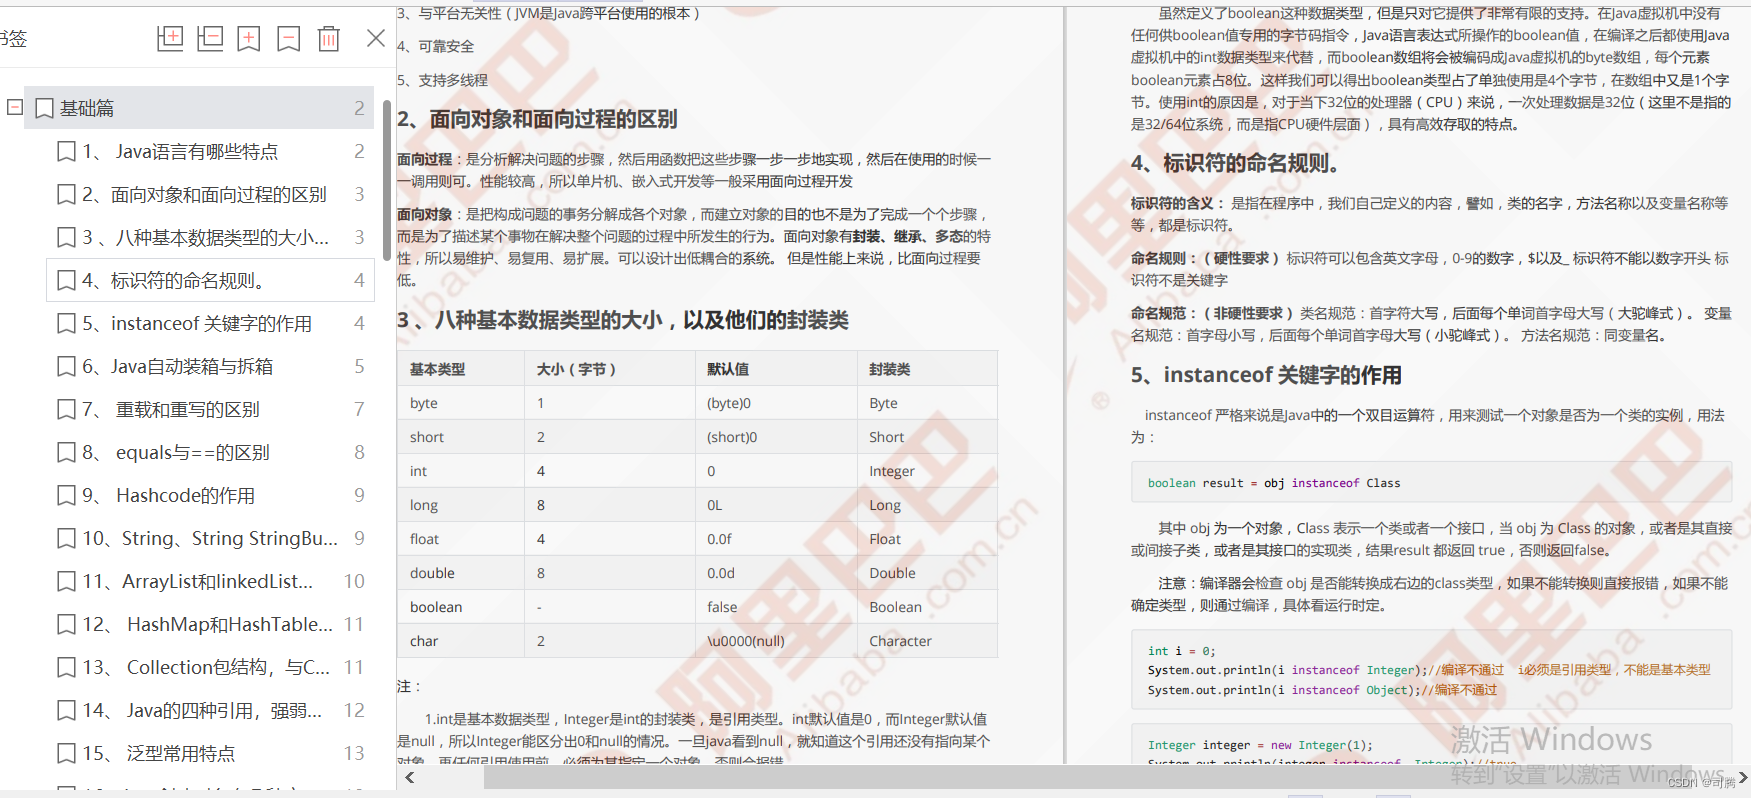Click bookmark icon beside 基础篇

(44, 108)
